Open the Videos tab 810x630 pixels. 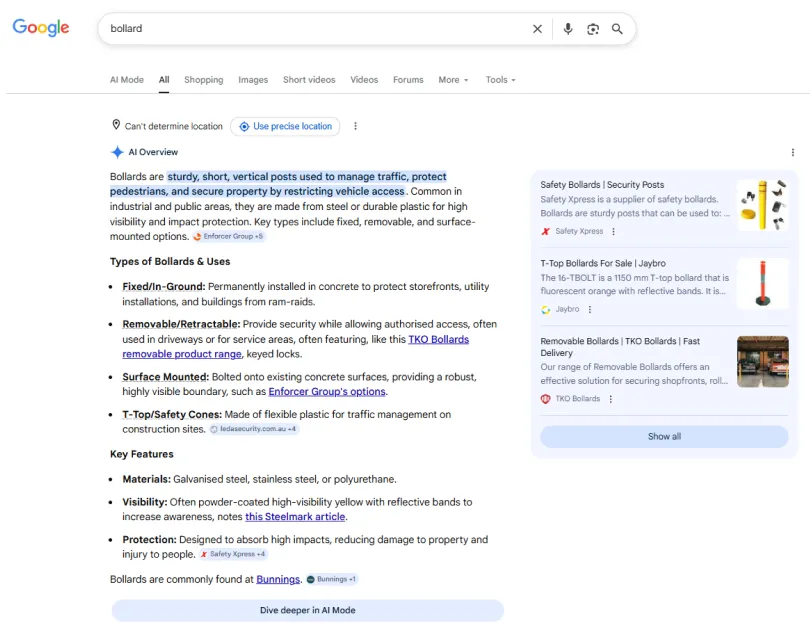[364, 80]
